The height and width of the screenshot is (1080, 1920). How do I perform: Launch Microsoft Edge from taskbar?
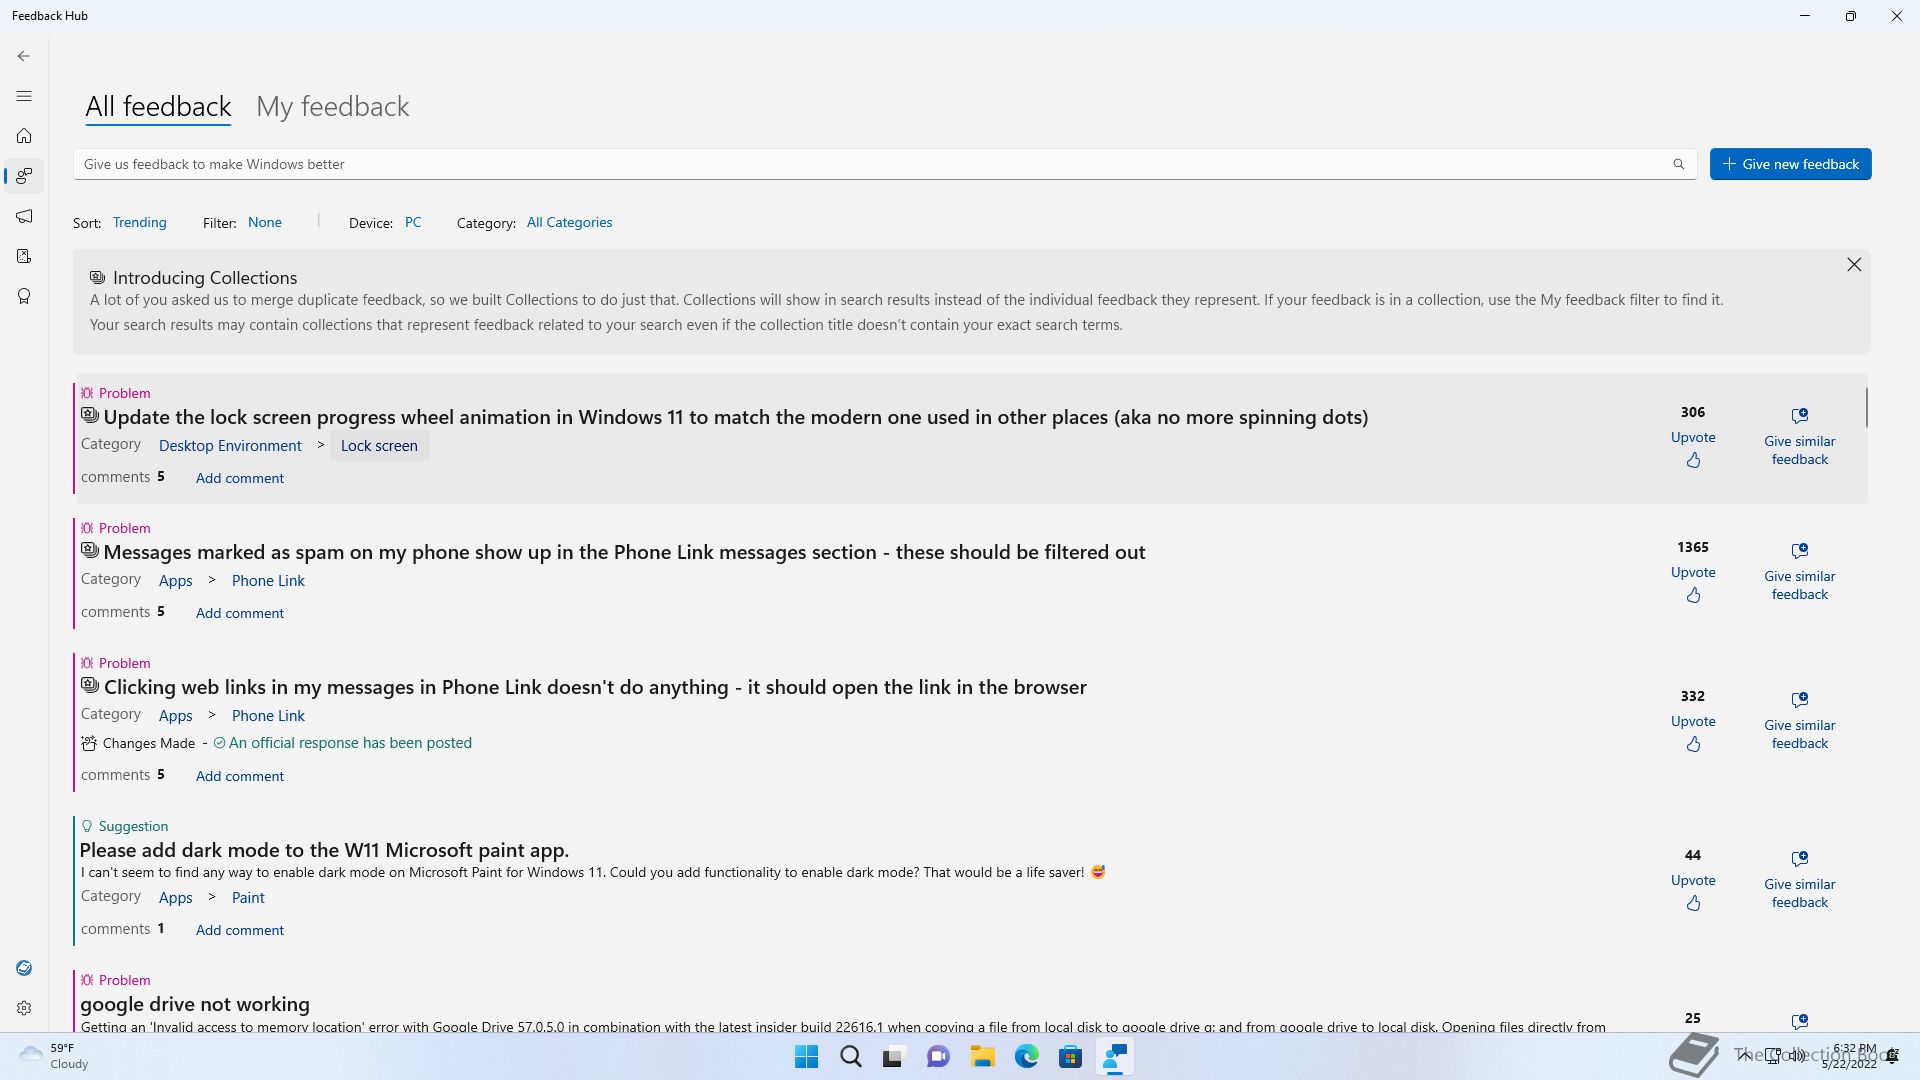click(x=1026, y=1057)
